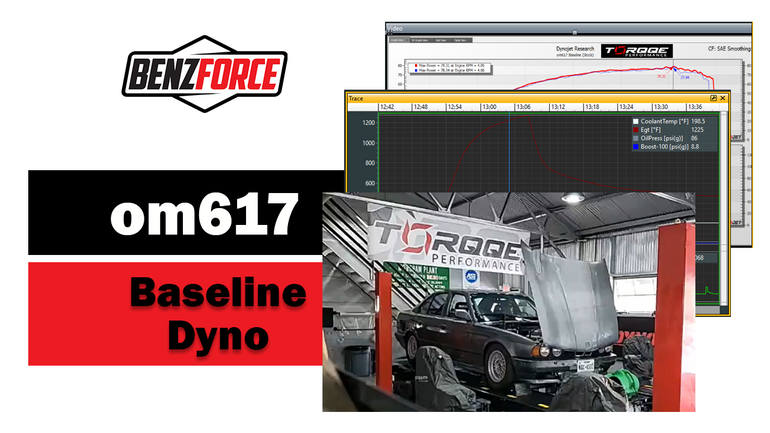
Task: Click the blue Max Power legend entry in the dyno graph
Action: pos(449,70)
